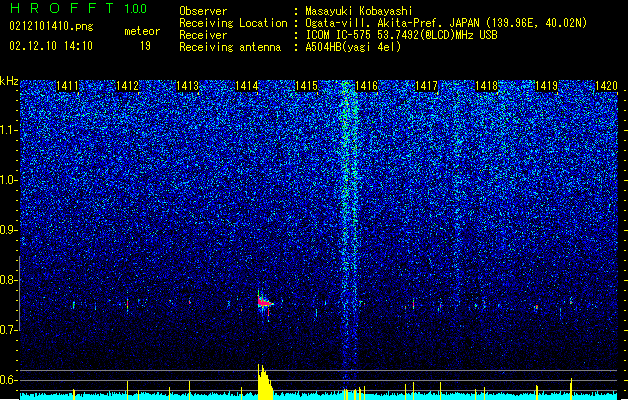629x400 pixels.
Task: Click the 'Receiving antenna' label
Action: click(x=230, y=47)
